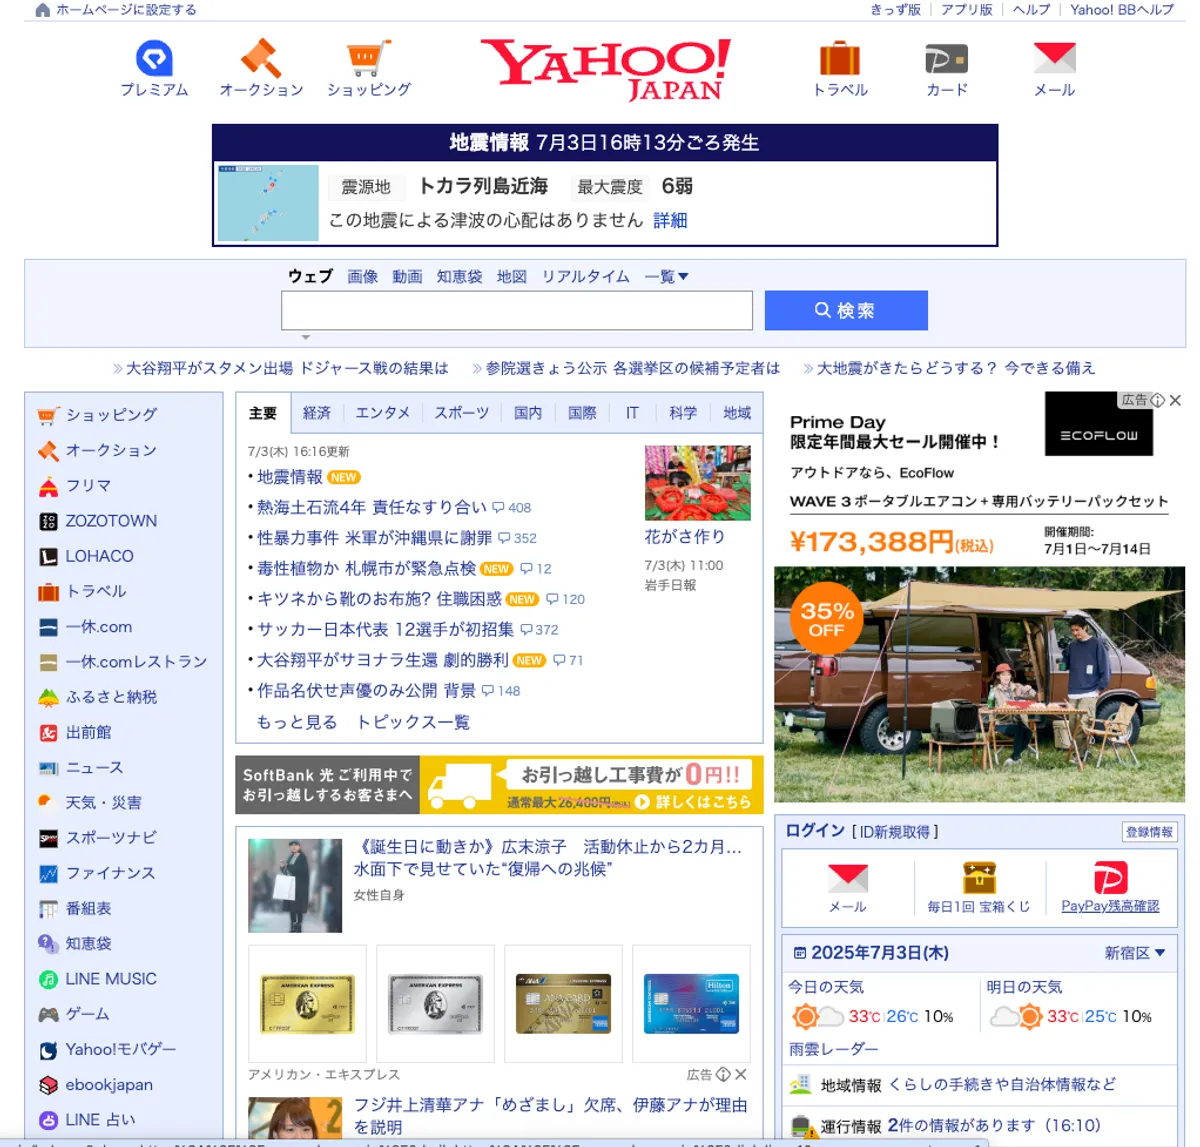Click the メール icon in login panel

(847, 878)
